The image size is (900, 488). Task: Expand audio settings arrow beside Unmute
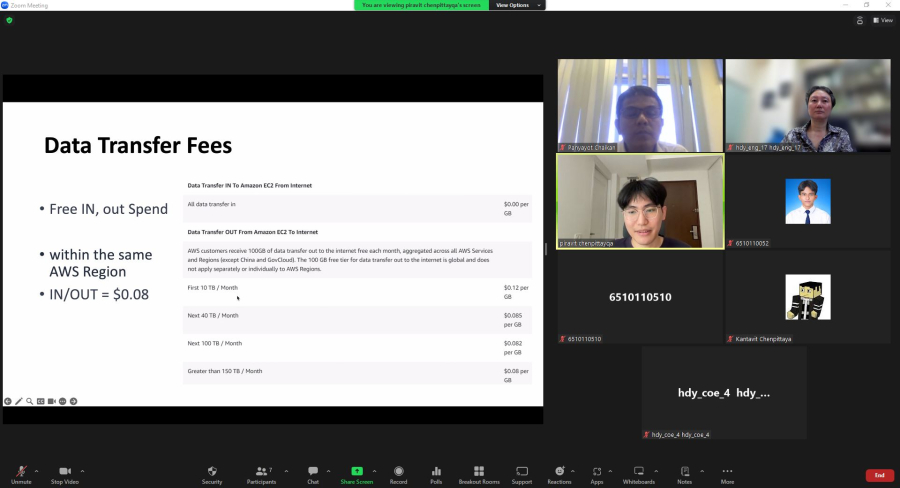pyautogui.click(x=37, y=470)
